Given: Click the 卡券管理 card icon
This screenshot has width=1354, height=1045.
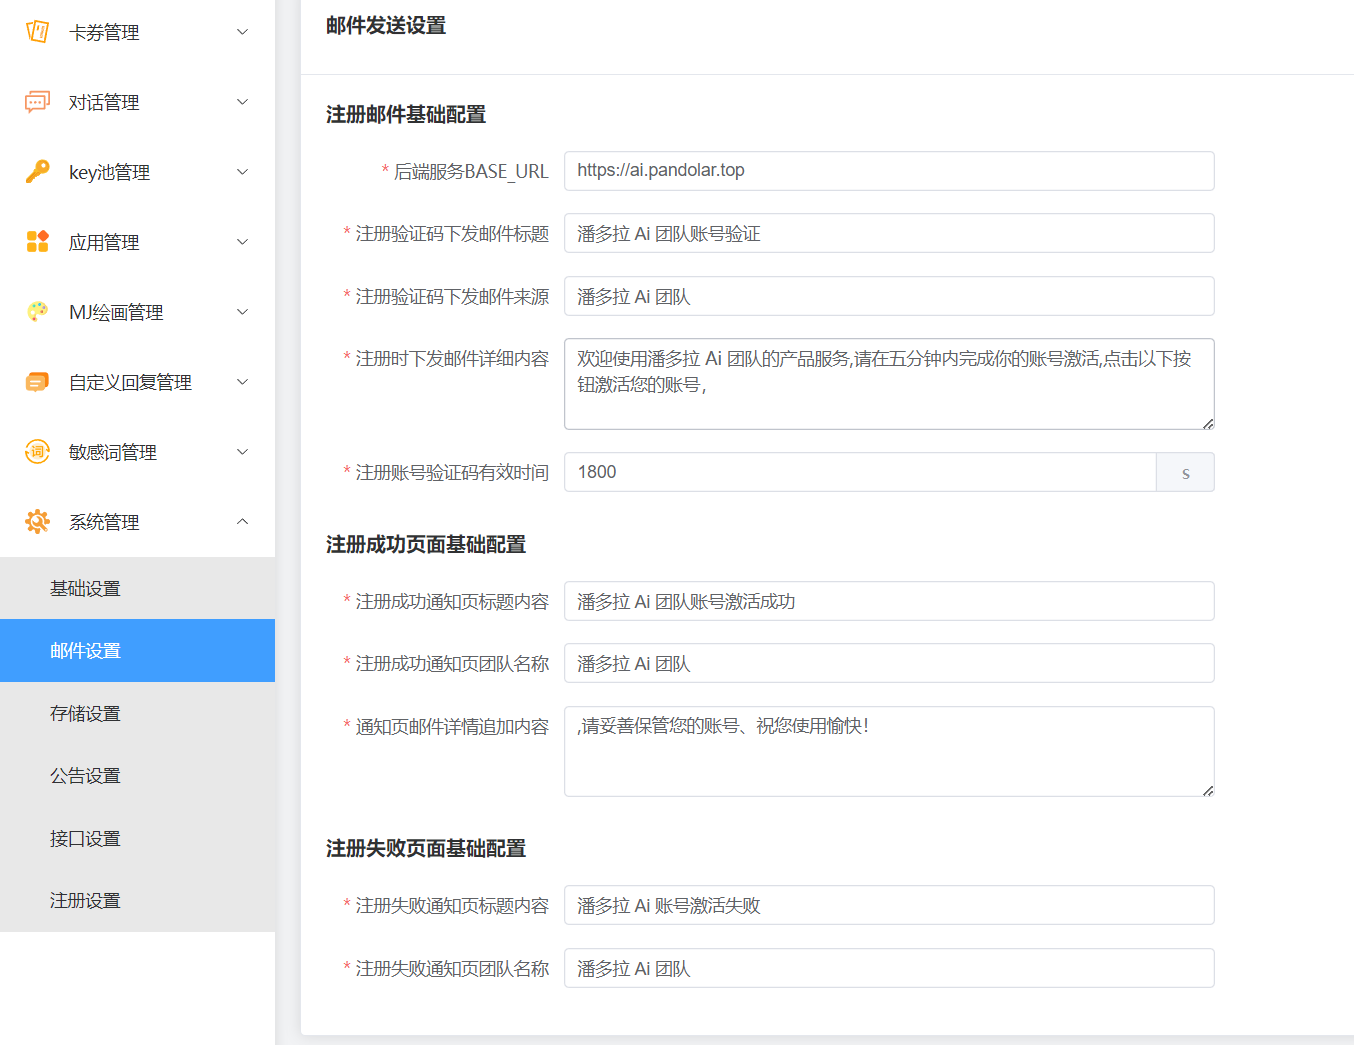Looking at the screenshot, I should 37,32.
